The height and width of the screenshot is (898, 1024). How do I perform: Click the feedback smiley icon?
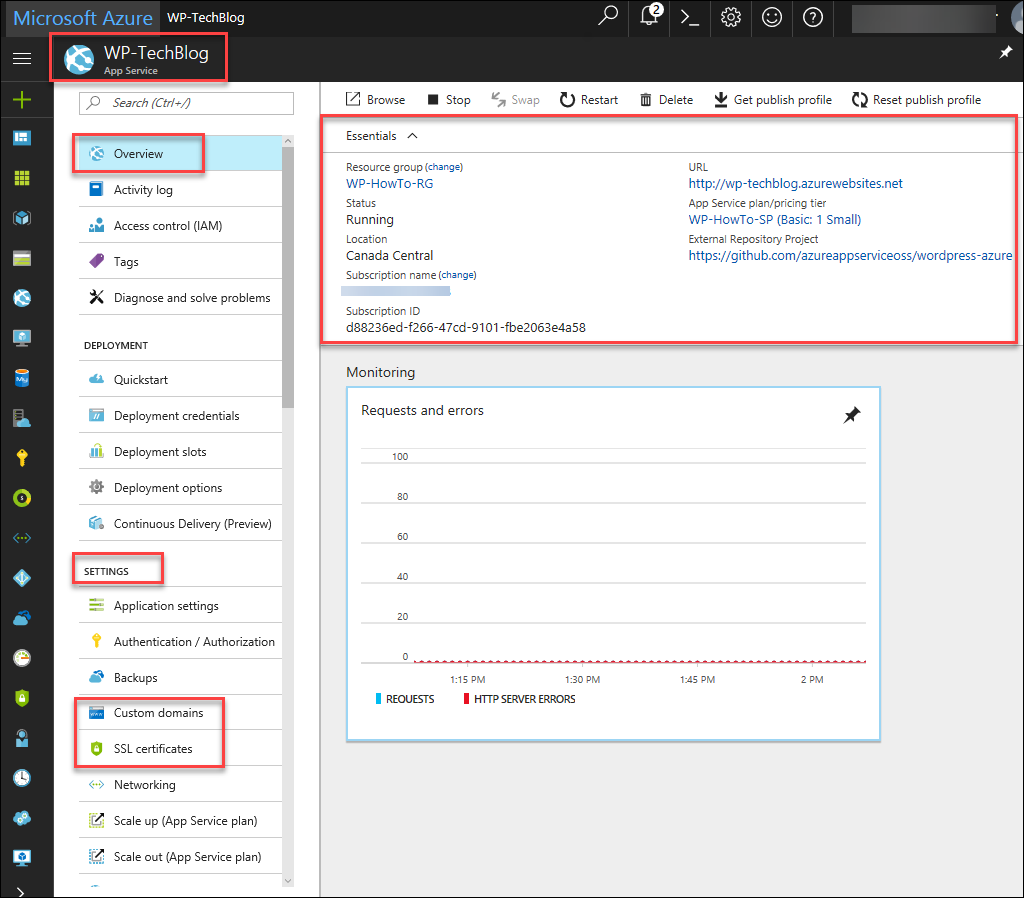tap(772, 17)
